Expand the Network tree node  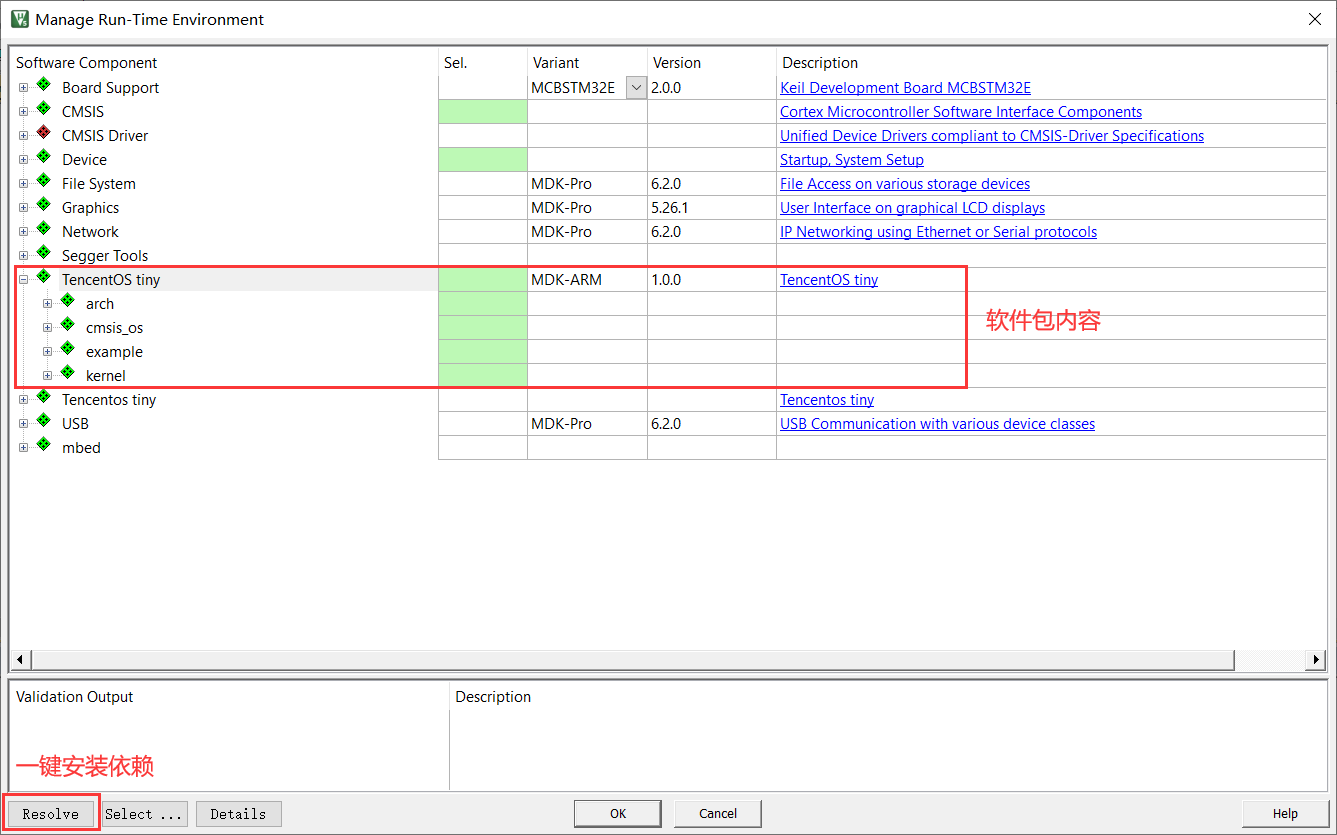click(23, 232)
